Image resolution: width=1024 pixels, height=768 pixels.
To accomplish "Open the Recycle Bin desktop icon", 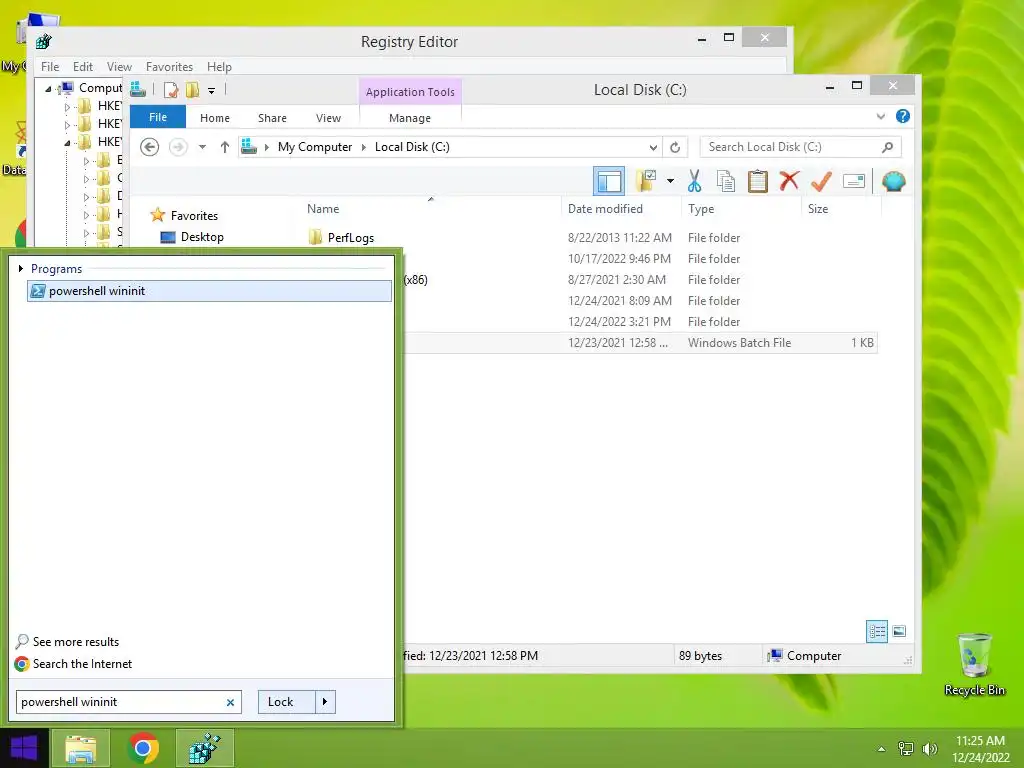I will 974,665.
